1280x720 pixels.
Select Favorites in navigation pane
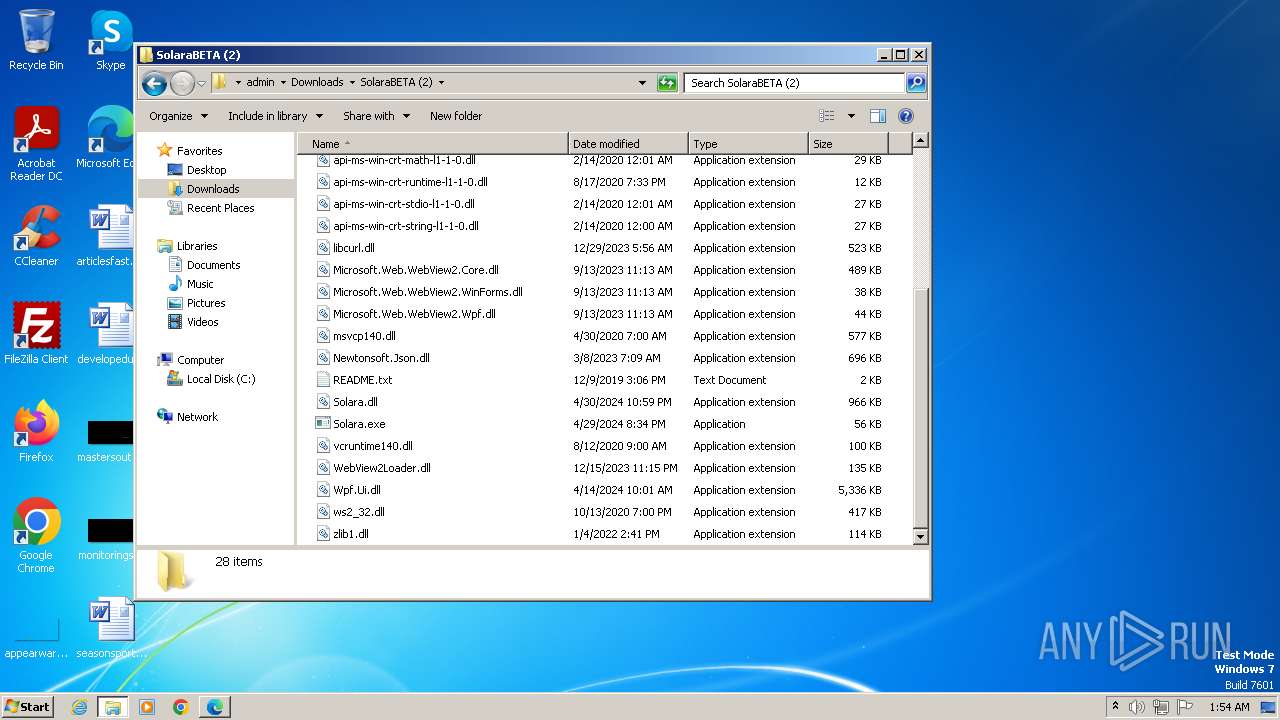tap(199, 151)
